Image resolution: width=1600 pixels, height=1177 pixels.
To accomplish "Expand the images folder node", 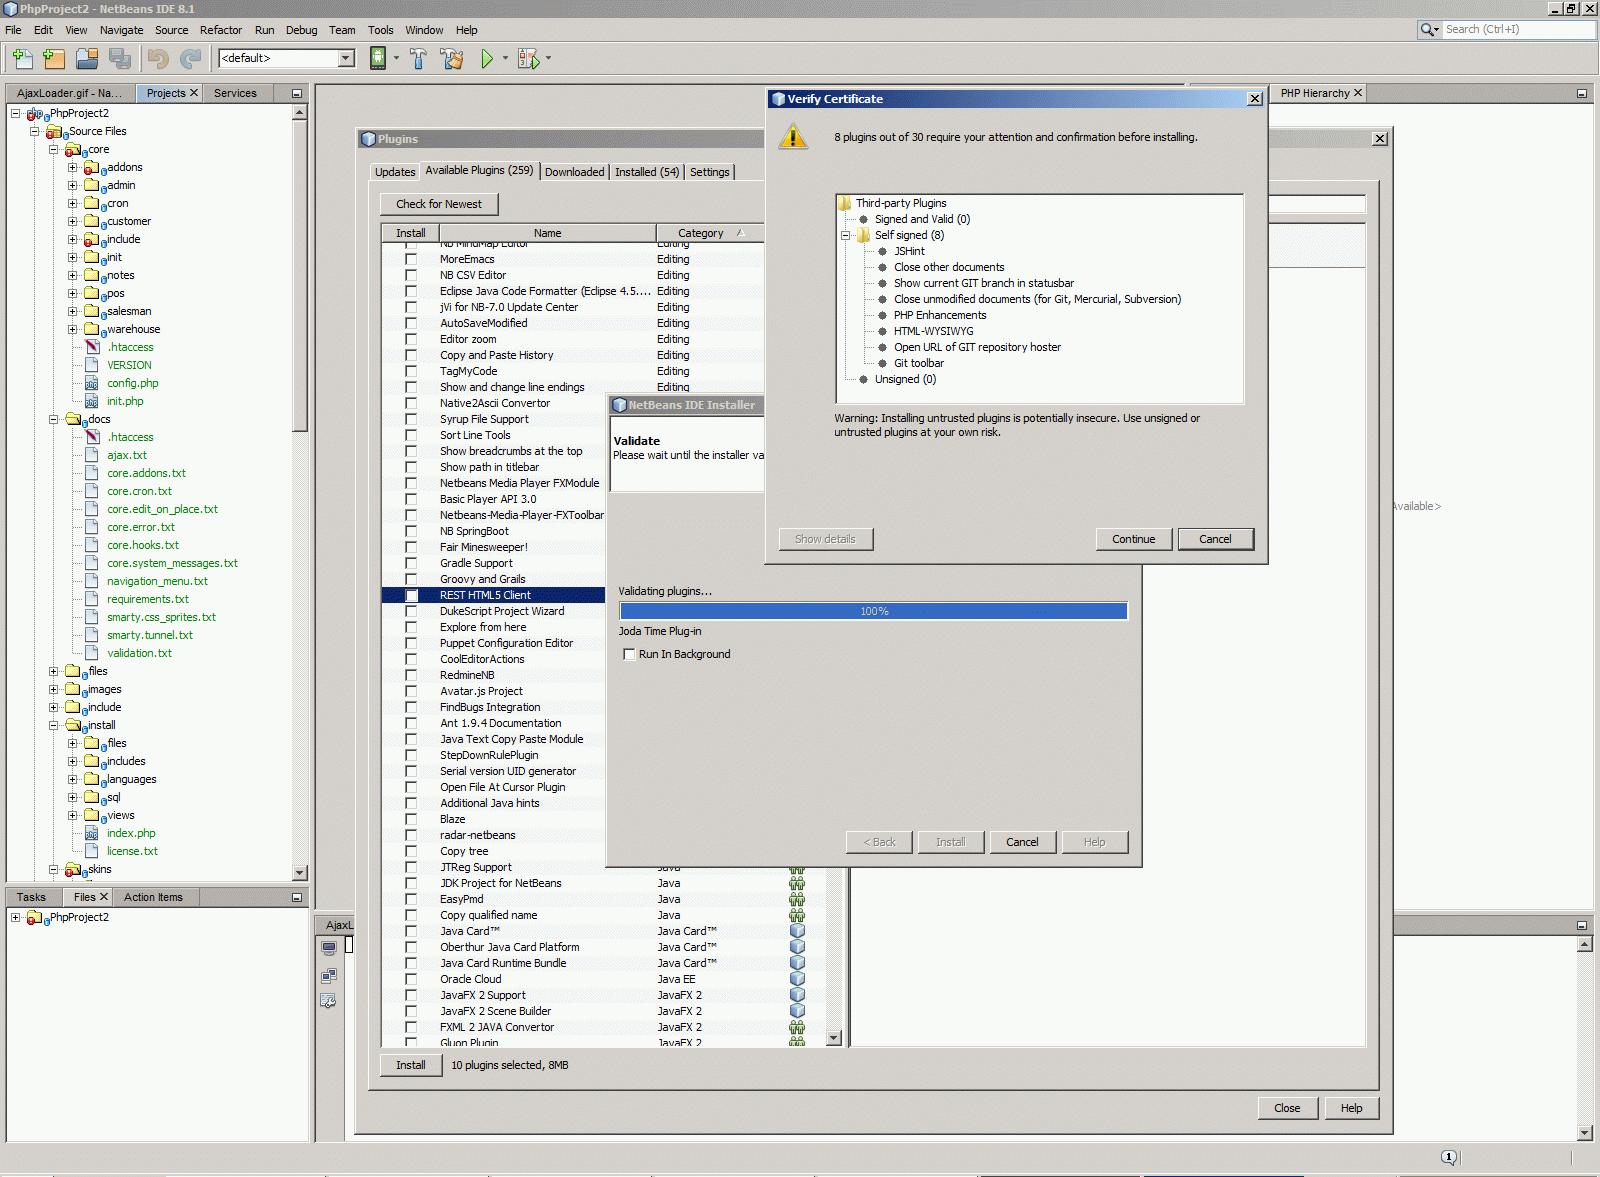I will click(x=54, y=690).
